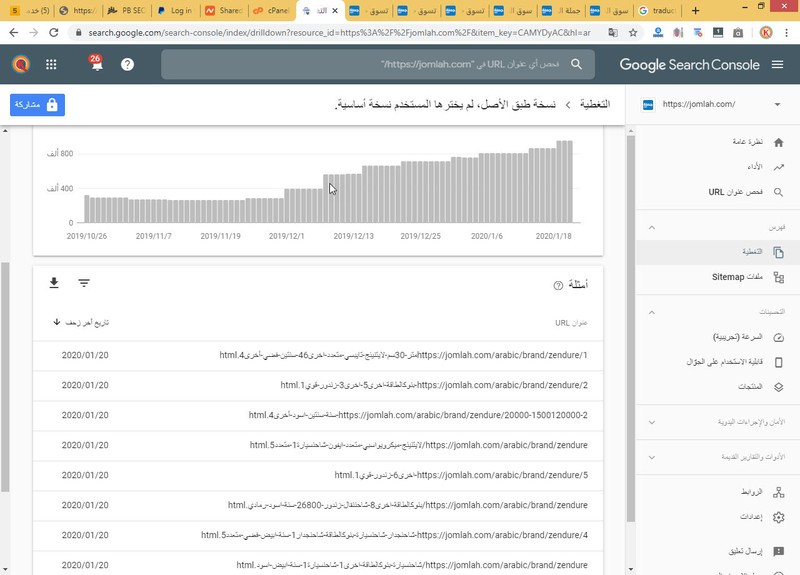This screenshot has height=575, width=800.
Task: Click the home icon for نظرة عامة
Action: pyautogui.click(x=779, y=142)
